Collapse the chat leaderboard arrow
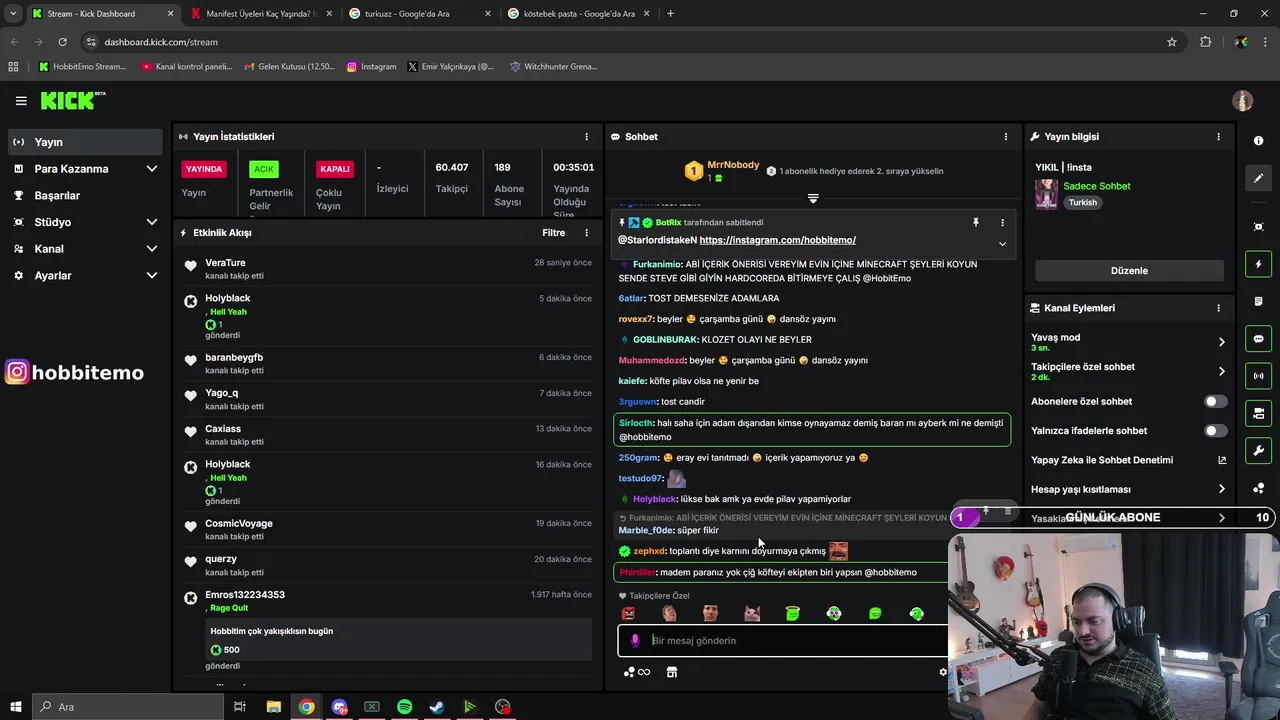The width and height of the screenshot is (1280, 720). [x=813, y=199]
